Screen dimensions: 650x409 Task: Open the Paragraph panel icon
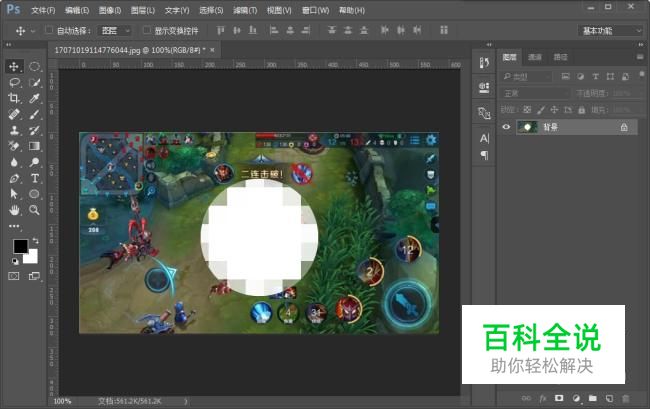(x=484, y=155)
